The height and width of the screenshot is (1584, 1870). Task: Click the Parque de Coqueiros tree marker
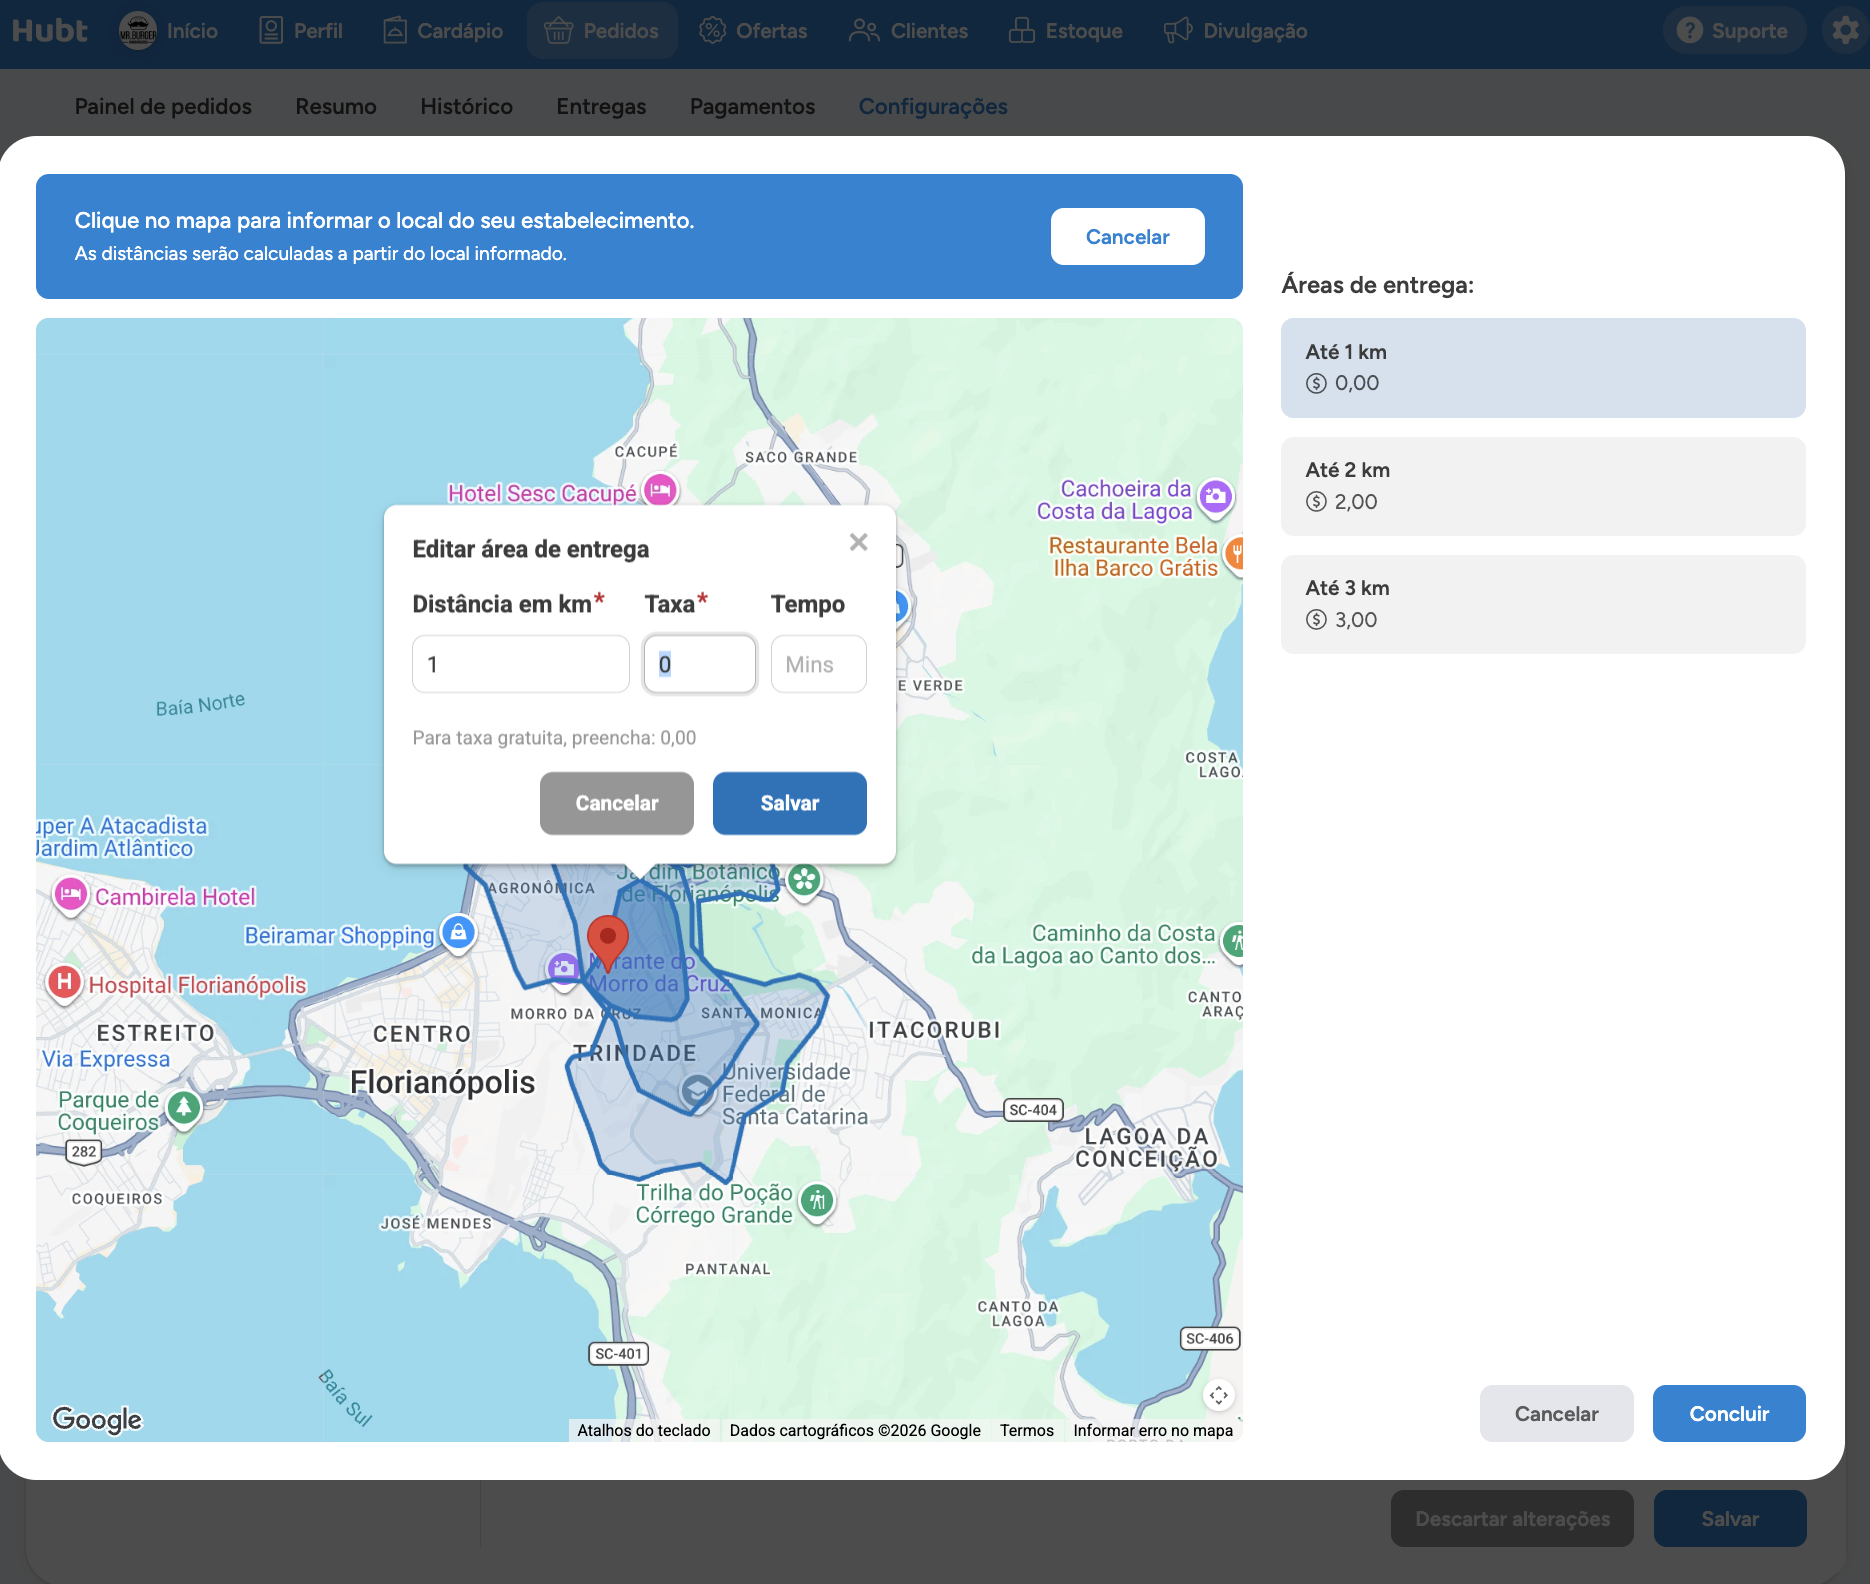pyautogui.click(x=183, y=1108)
